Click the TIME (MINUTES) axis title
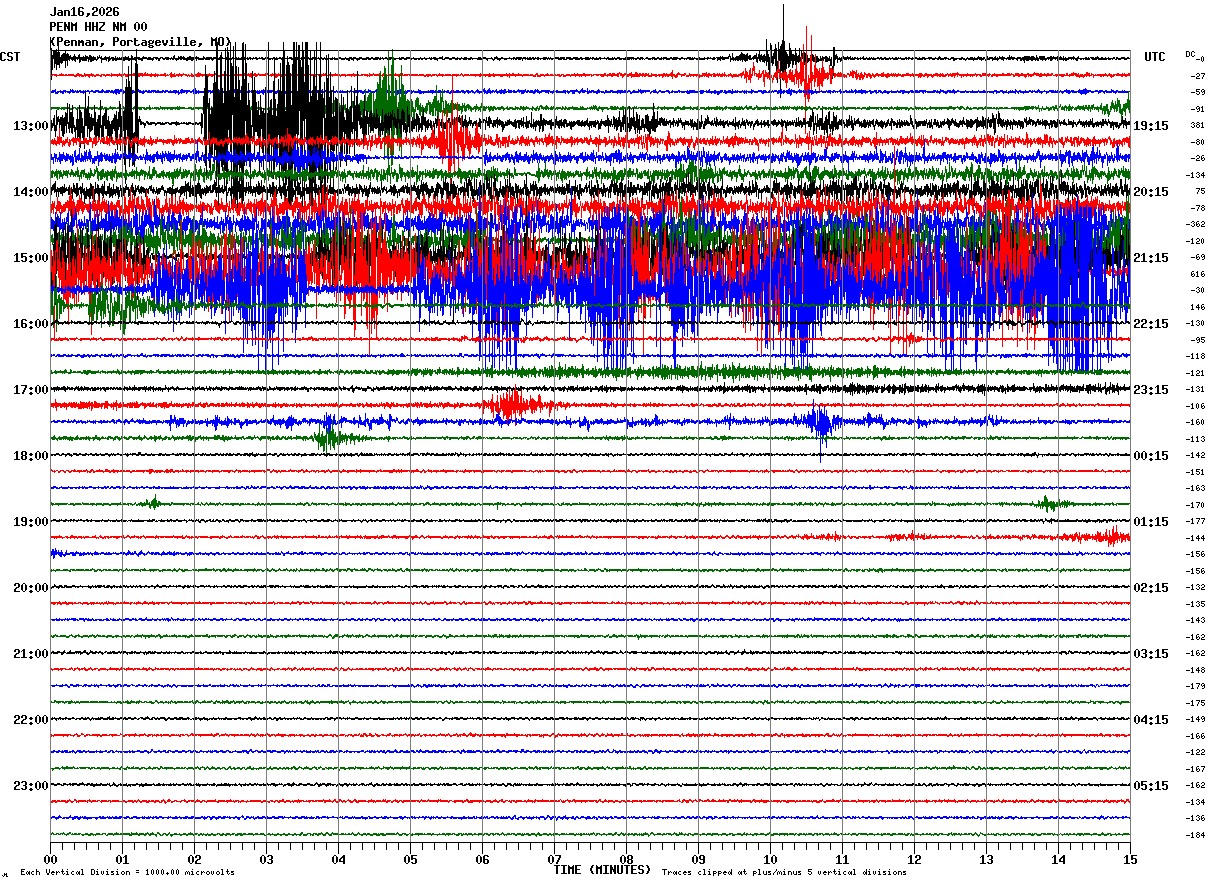Viewport: 1210px width, 886px height. coord(602,870)
